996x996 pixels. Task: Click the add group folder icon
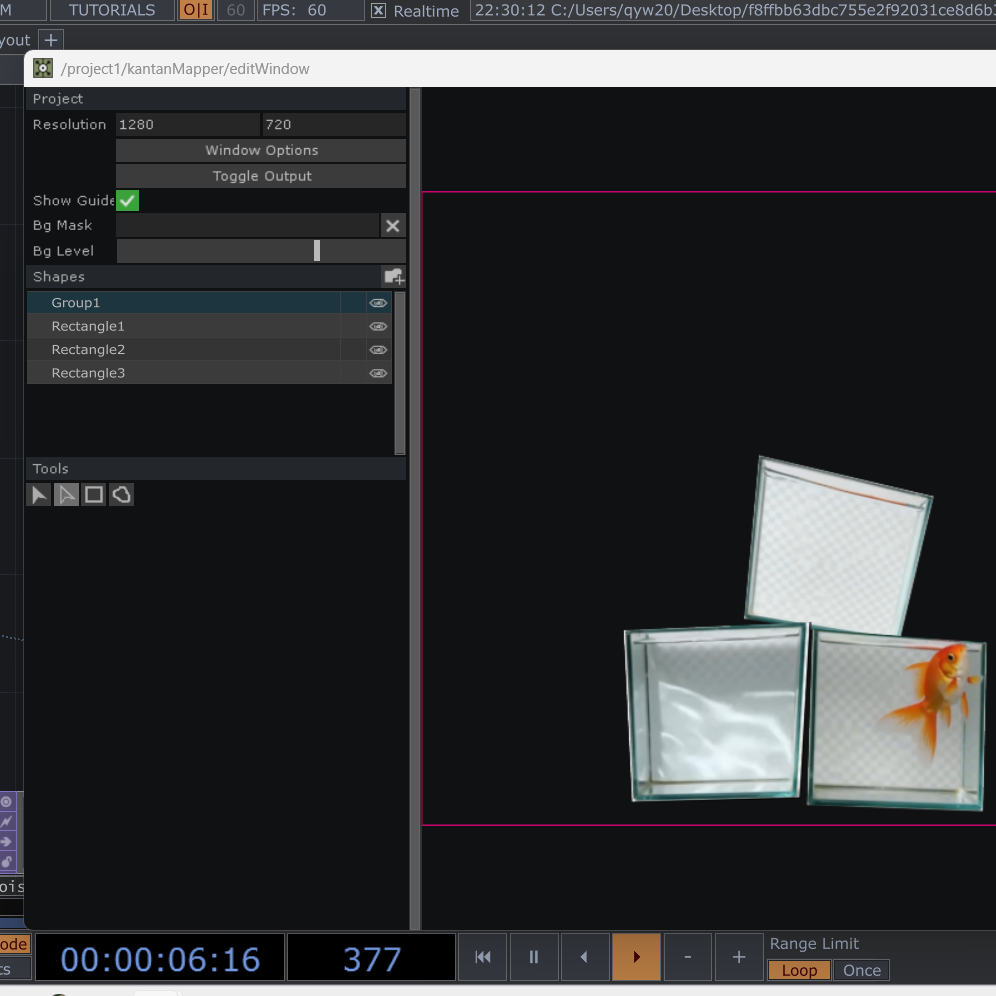pyautogui.click(x=393, y=277)
